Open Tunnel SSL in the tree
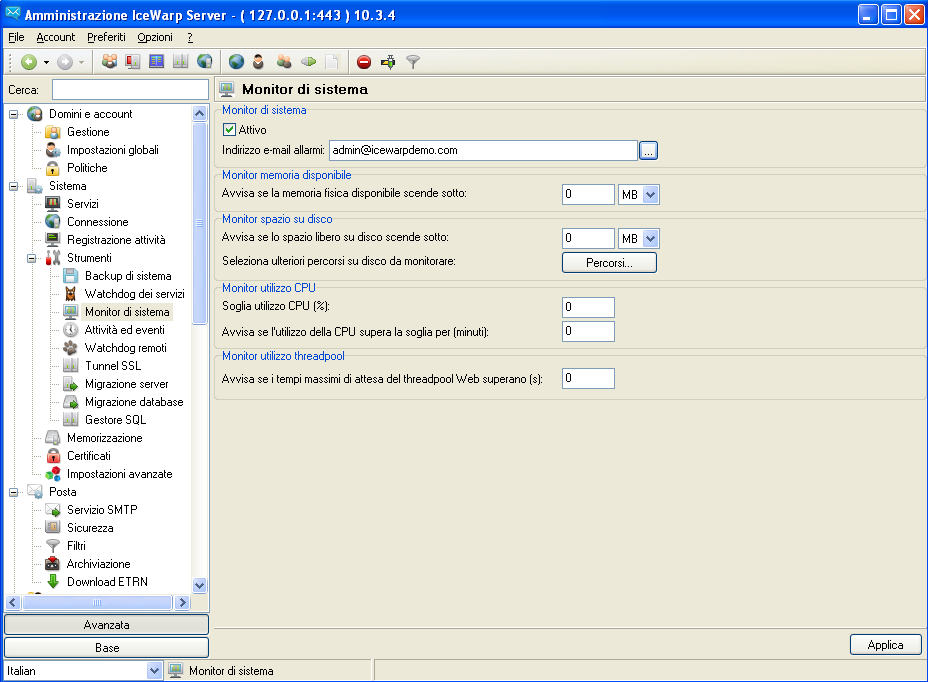This screenshot has width=928, height=682. pyautogui.click(x=113, y=366)
